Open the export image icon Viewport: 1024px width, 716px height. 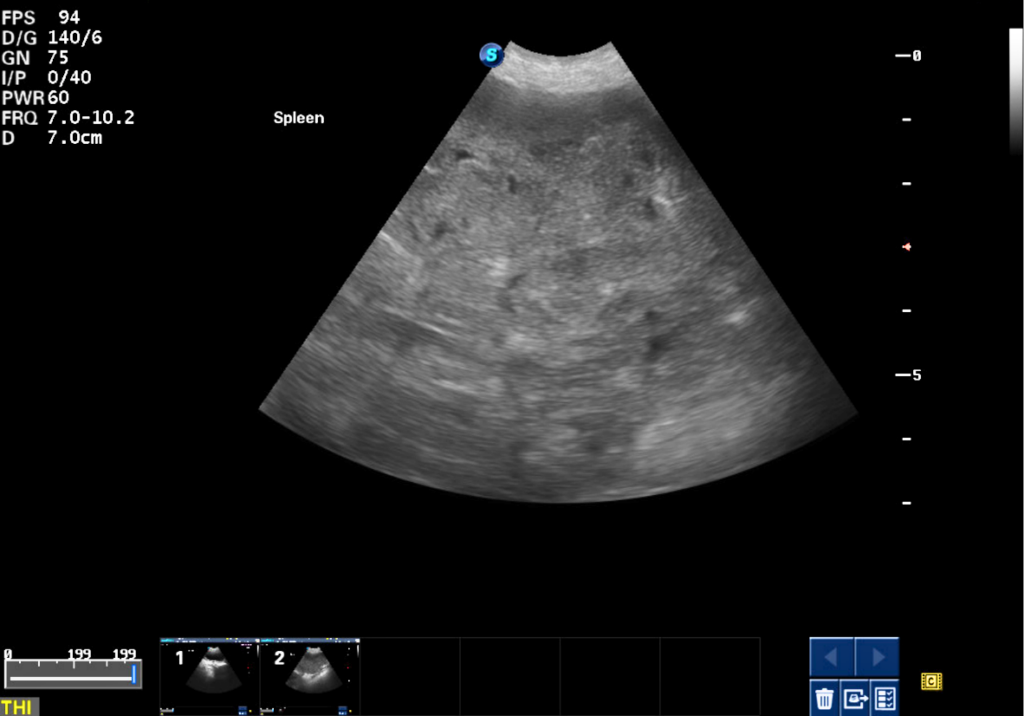tap(855, 698)
